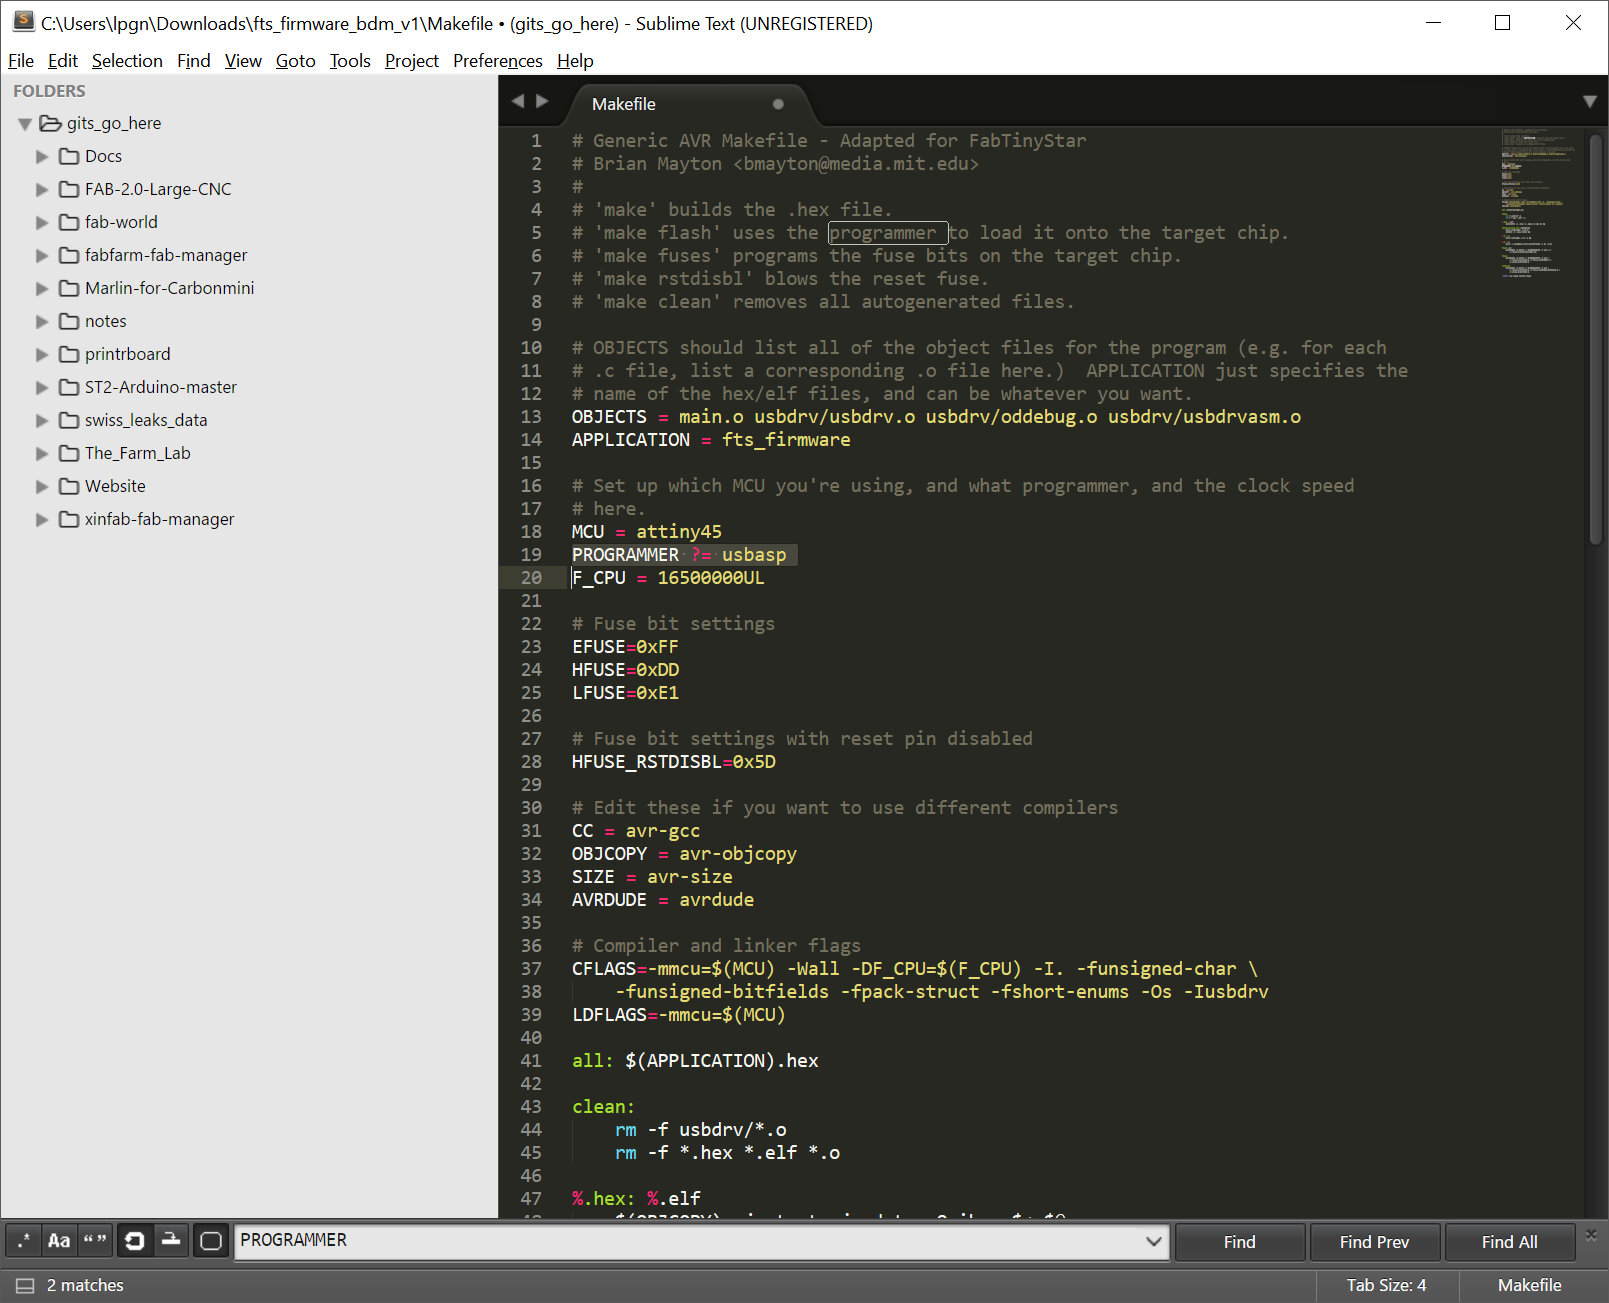Go to previous tab arrow
1609x1303 pixels.
(518, 101)
